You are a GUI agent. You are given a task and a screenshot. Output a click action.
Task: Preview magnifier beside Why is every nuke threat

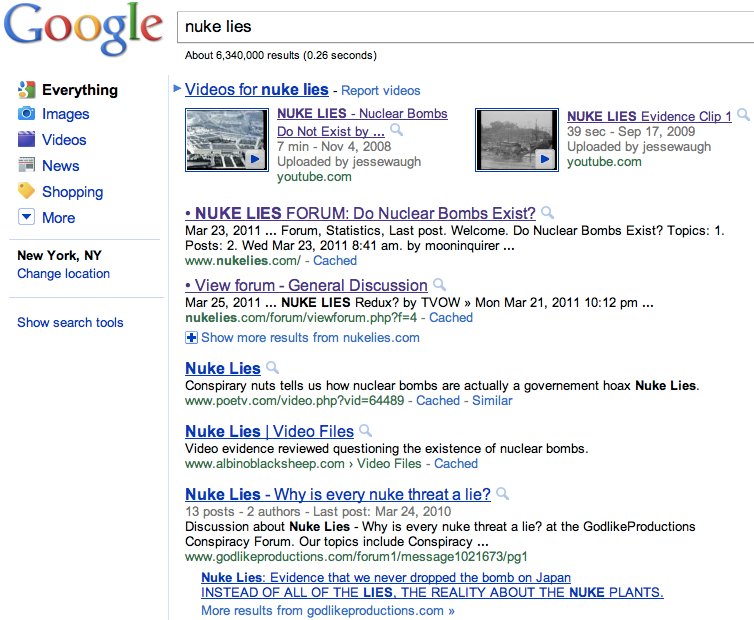click(x=502, y=493)
